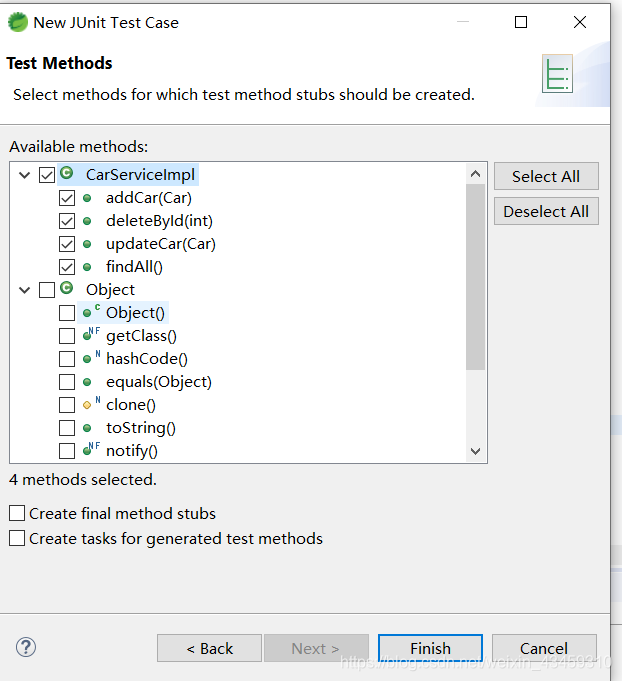Click the Test Methods wizard banner icon
The width and height of the screenshot is (622, 681).
point(557,73)
